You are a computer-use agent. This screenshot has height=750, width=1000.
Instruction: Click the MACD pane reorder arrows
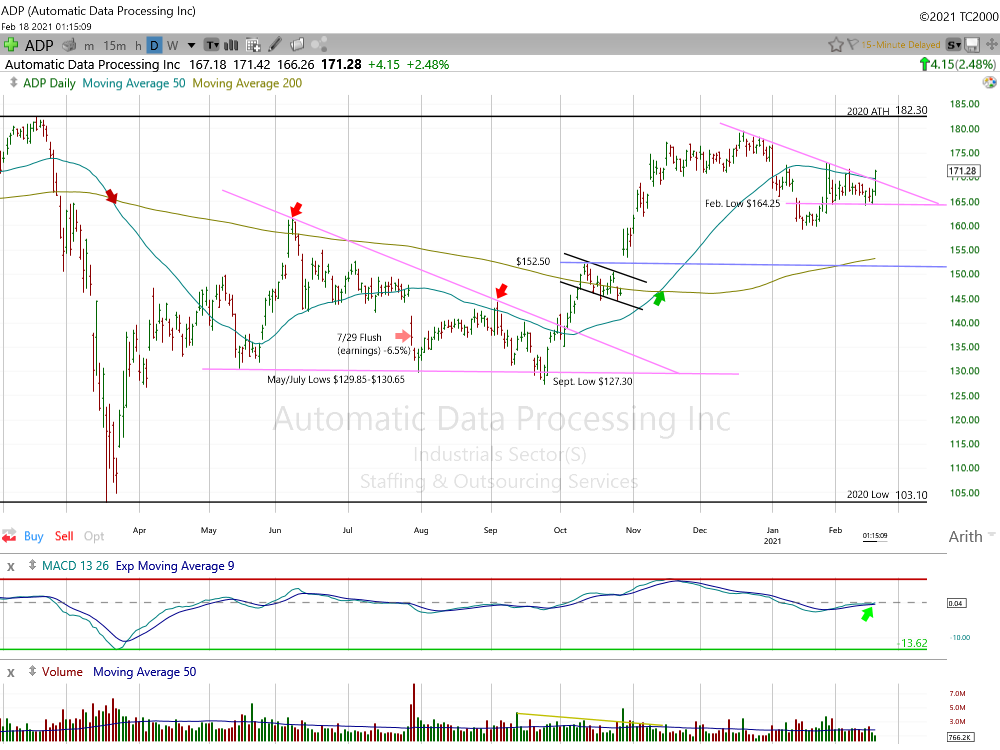point(32,565)
